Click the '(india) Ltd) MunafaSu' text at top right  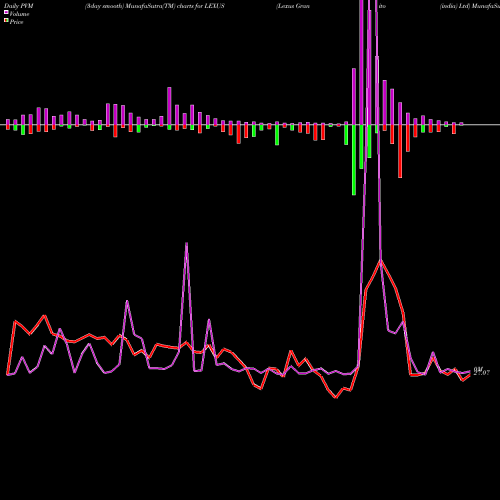470,6
